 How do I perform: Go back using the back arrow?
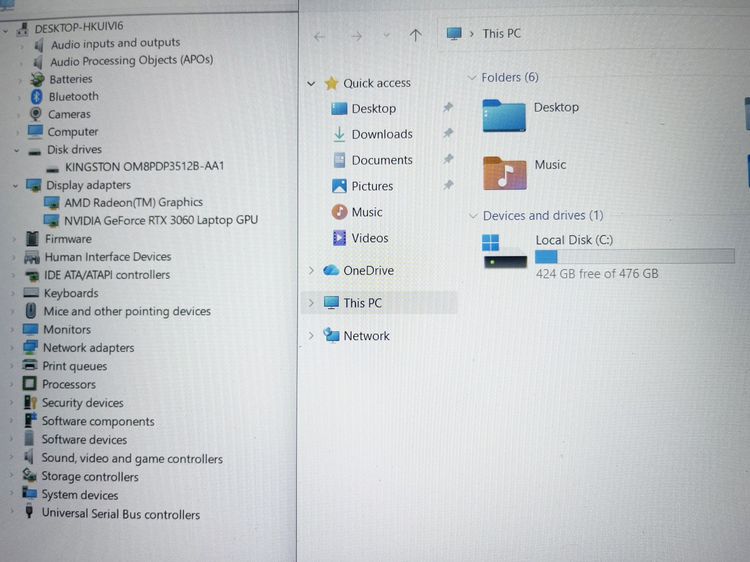coord(320,36)
